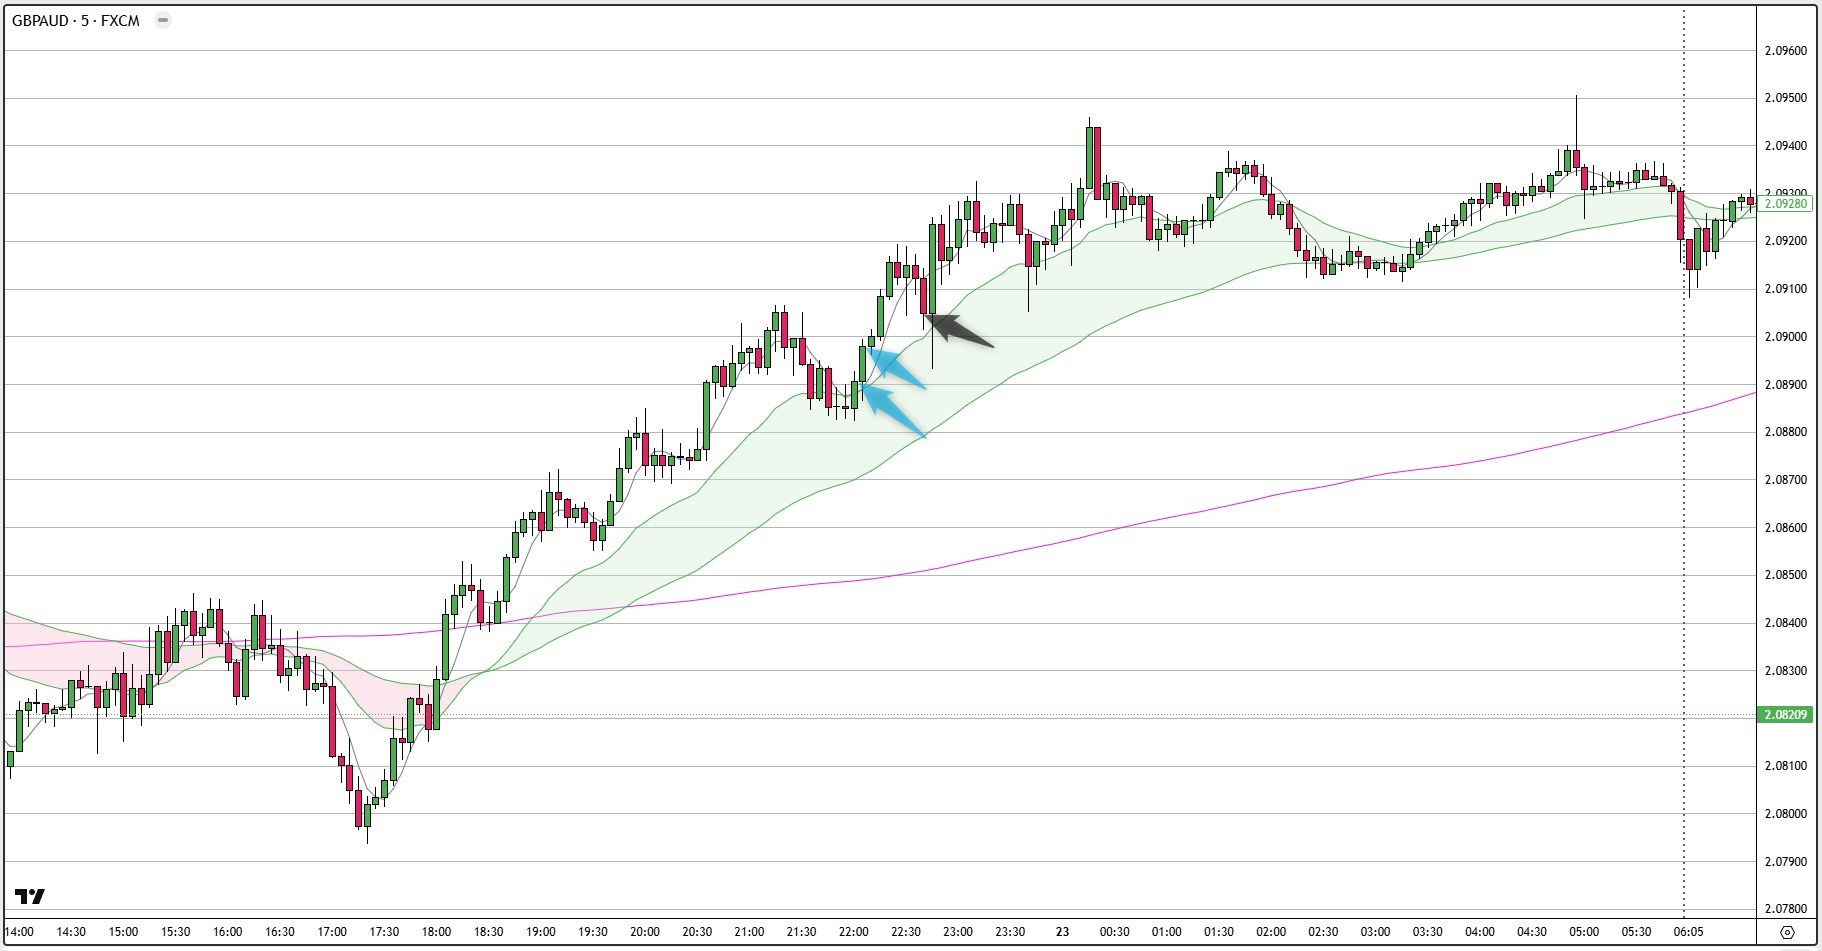This screenshot has width=1822, height=951.
Task: Click the 06:05 time axis label
Action: (1688, 932)
